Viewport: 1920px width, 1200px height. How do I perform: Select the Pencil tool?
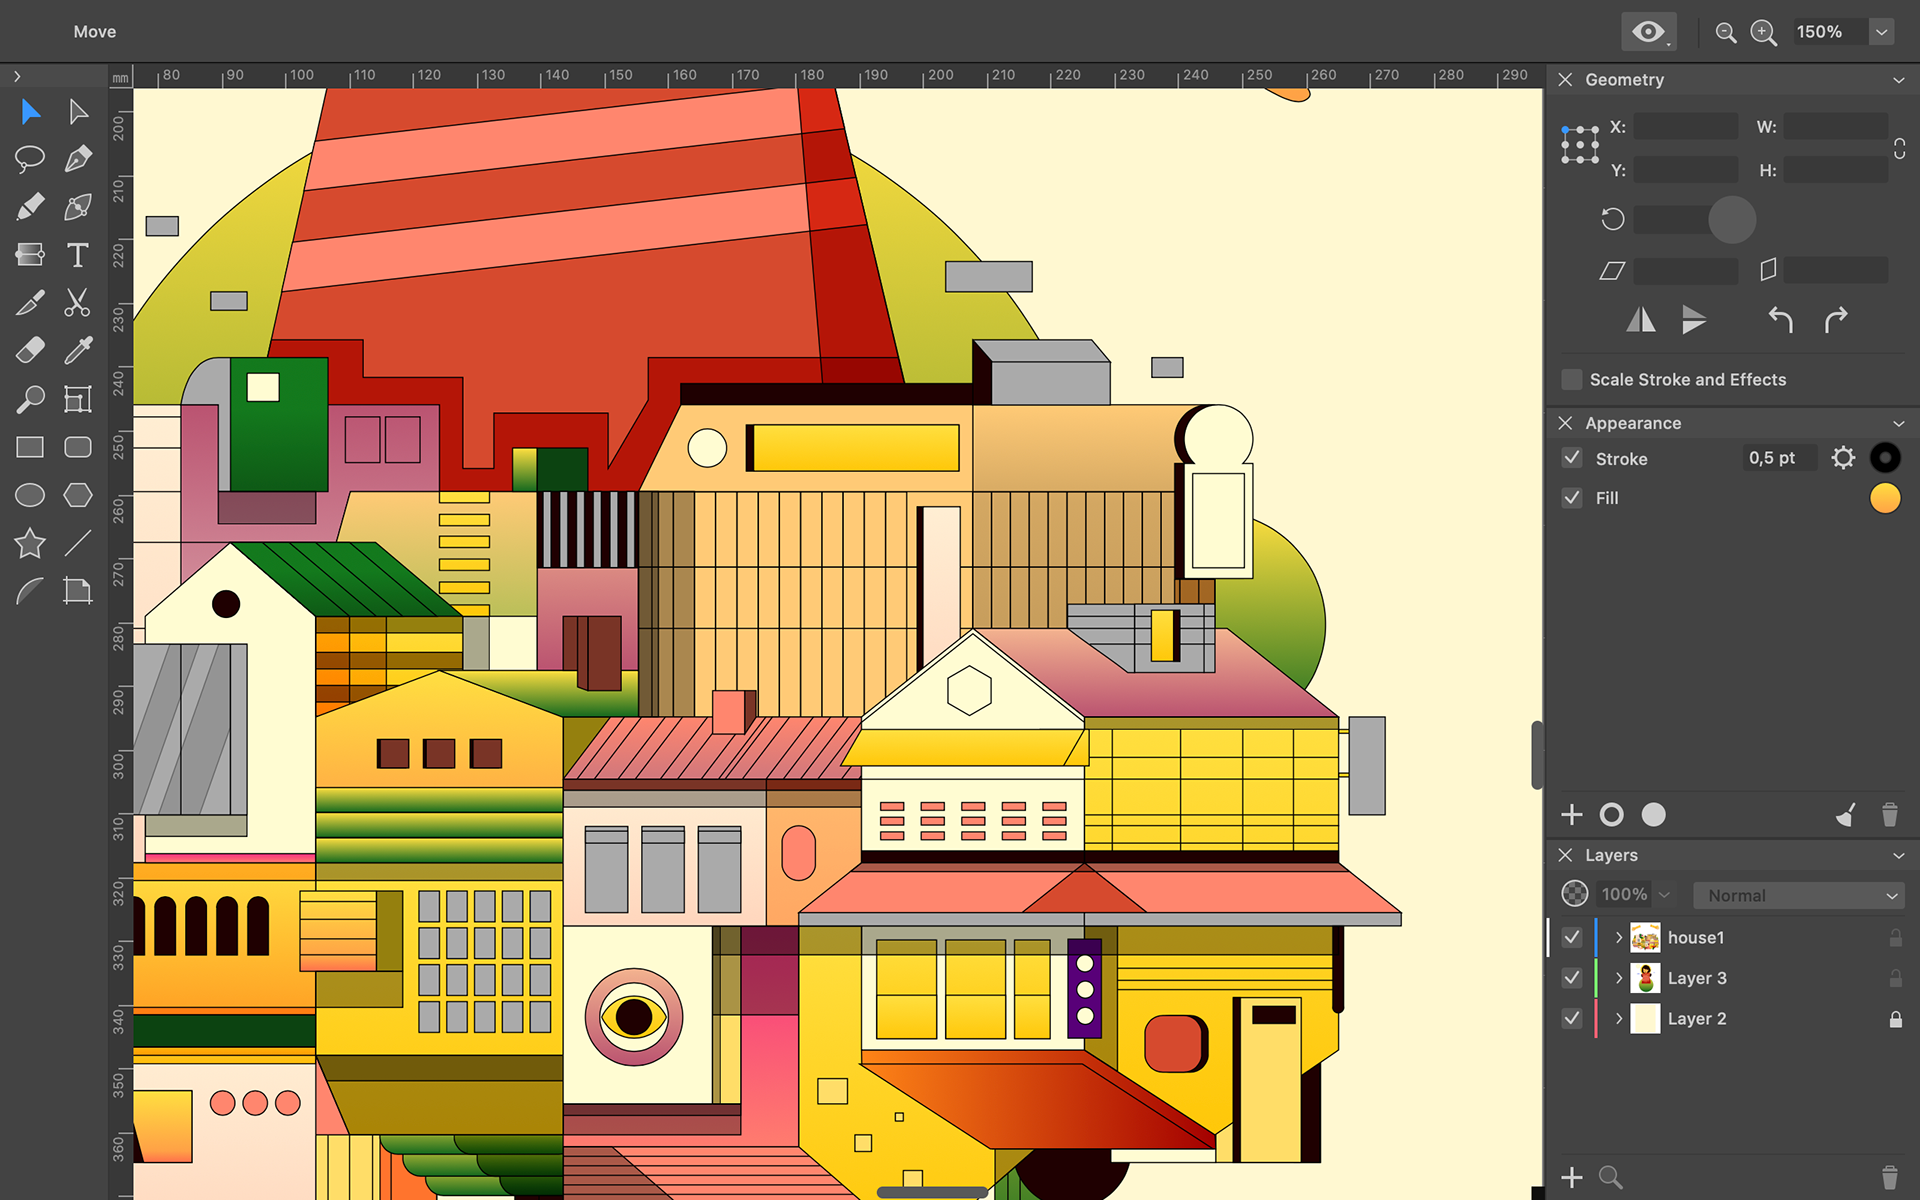coord(30,206)
